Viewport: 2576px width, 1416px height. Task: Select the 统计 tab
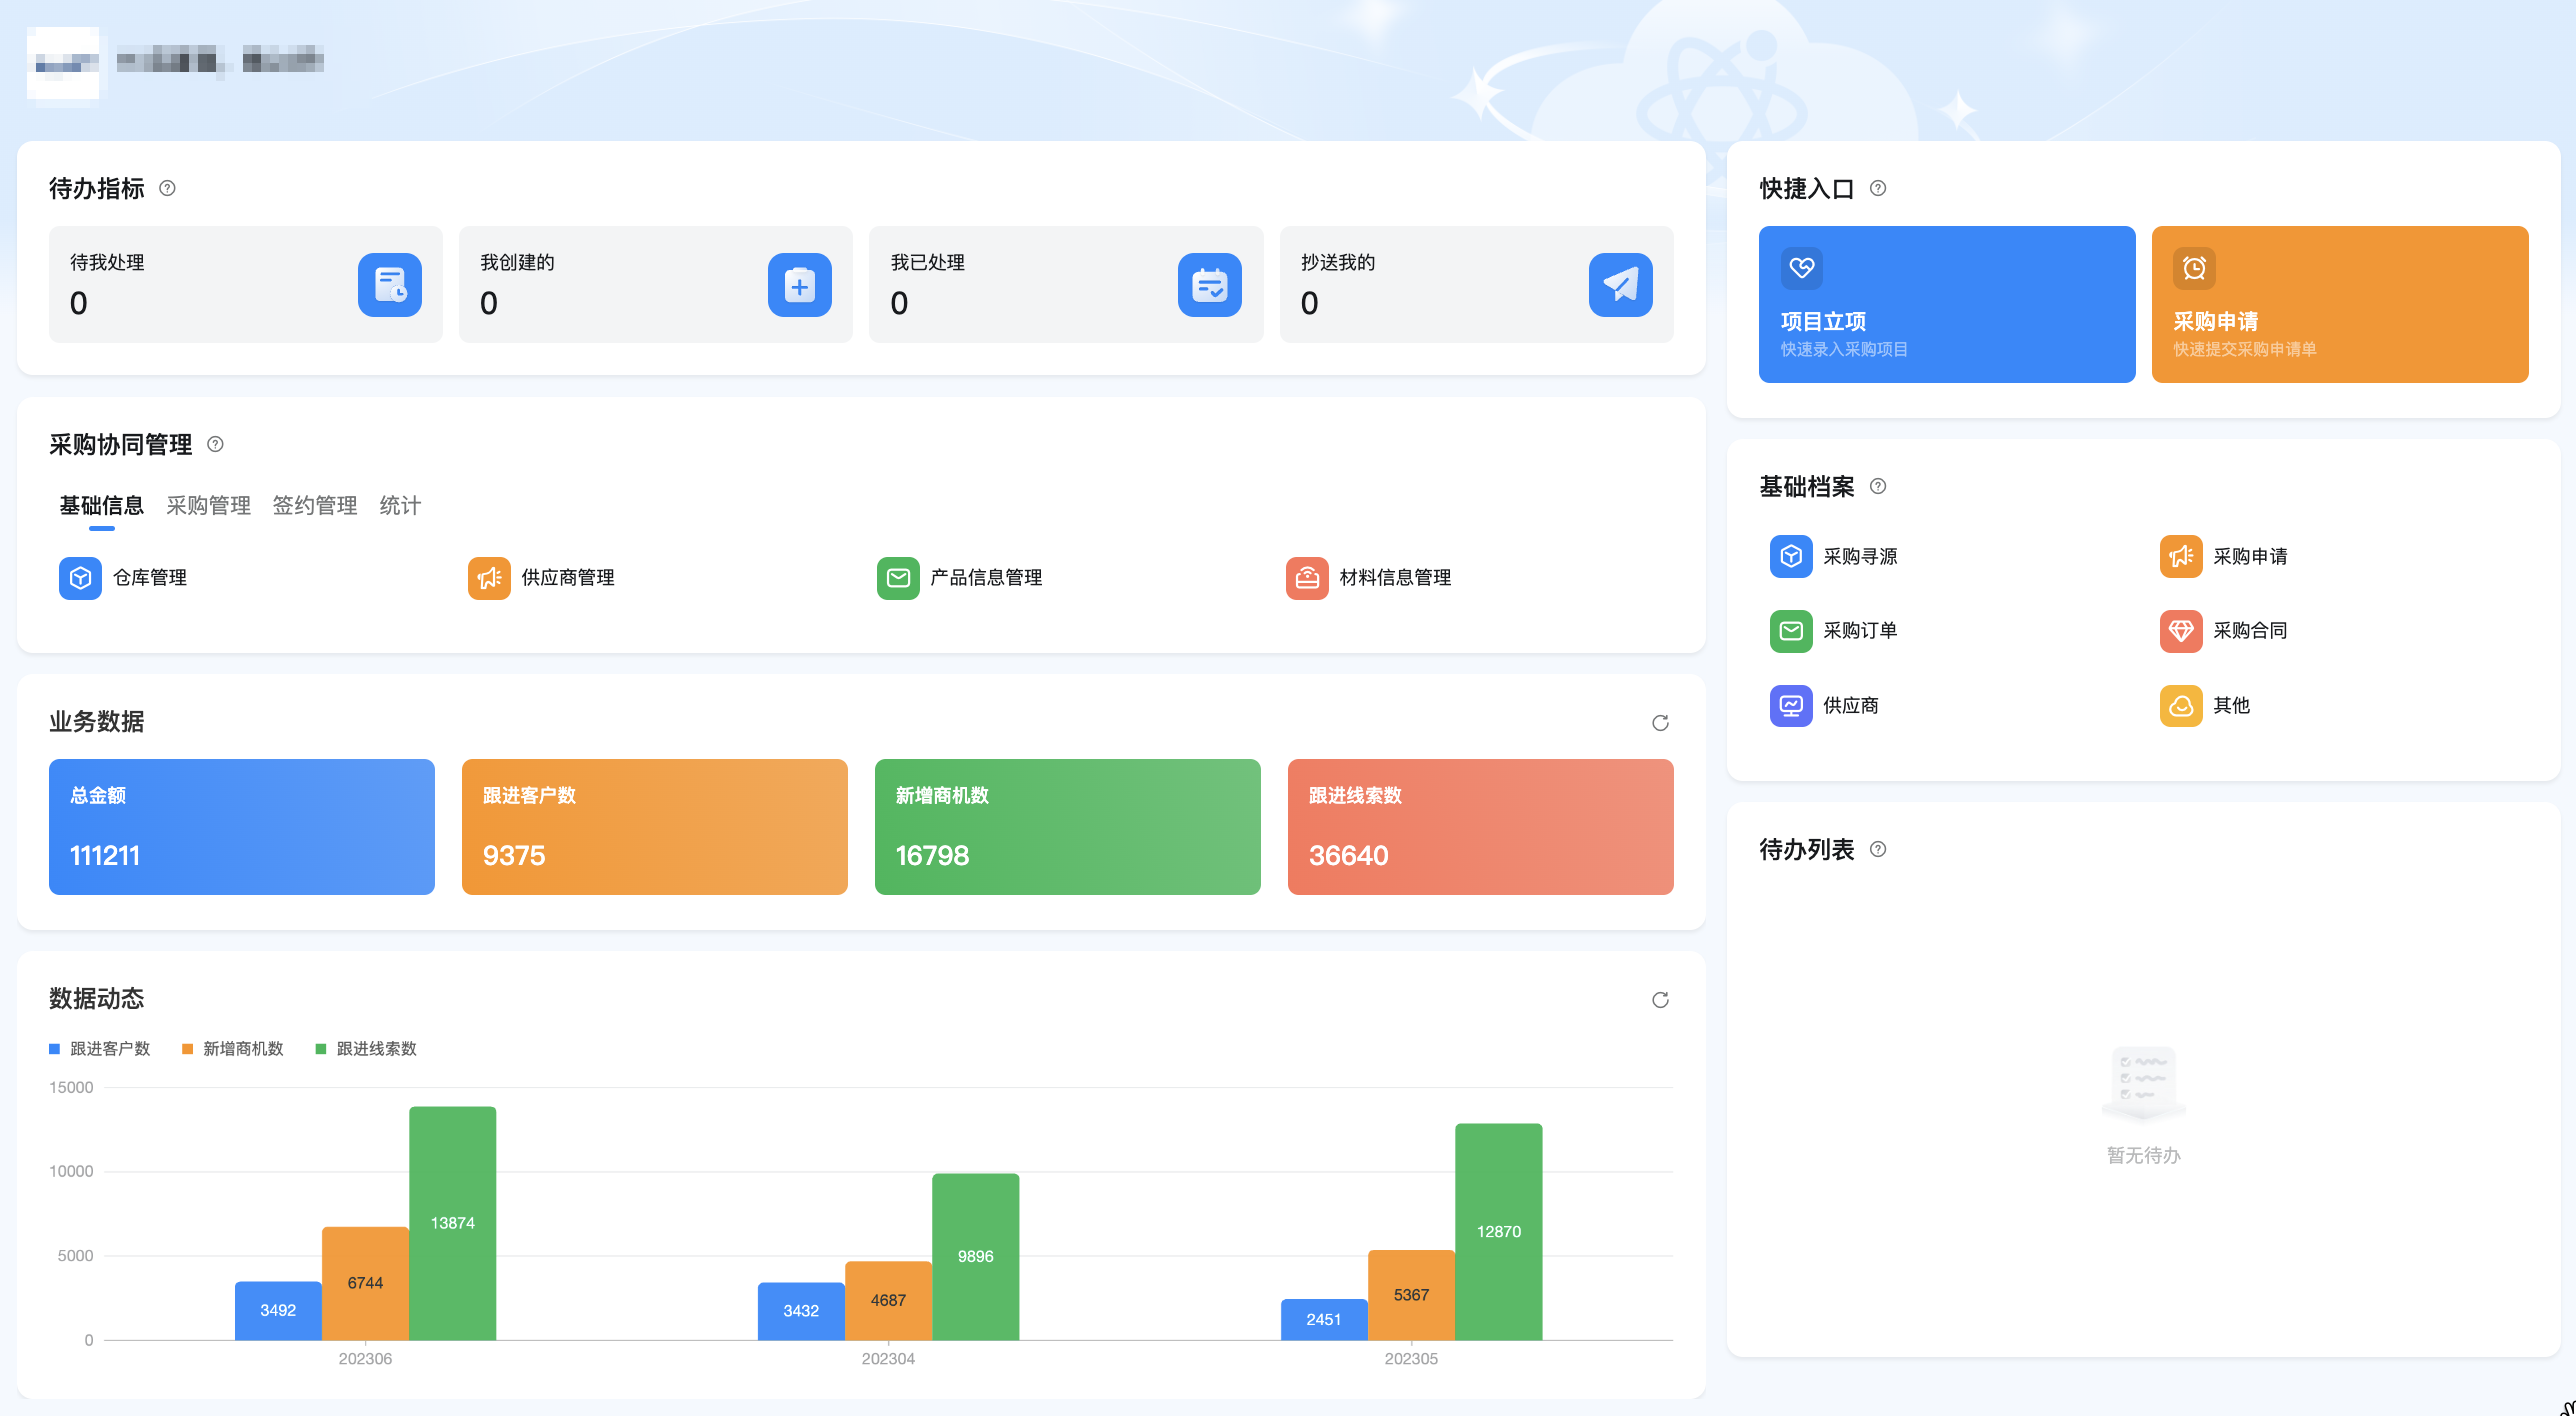[x=400, y=506]
